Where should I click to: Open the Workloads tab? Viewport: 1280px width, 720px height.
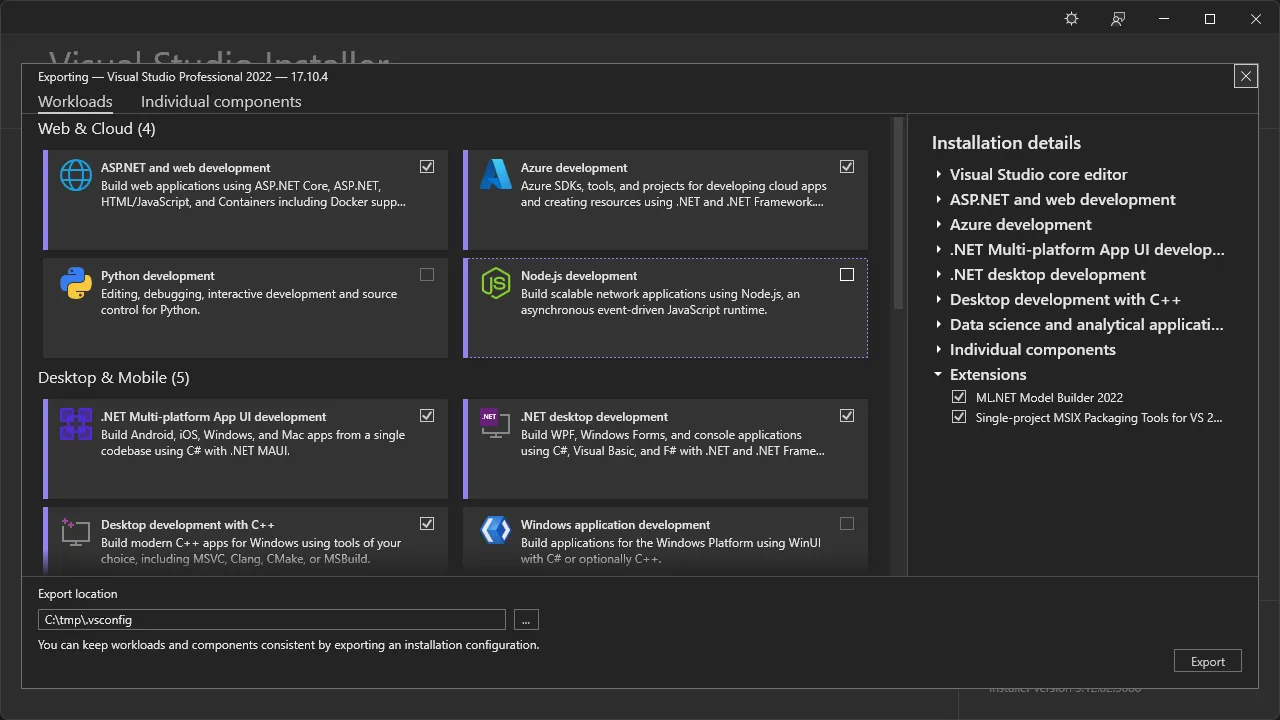75,101
